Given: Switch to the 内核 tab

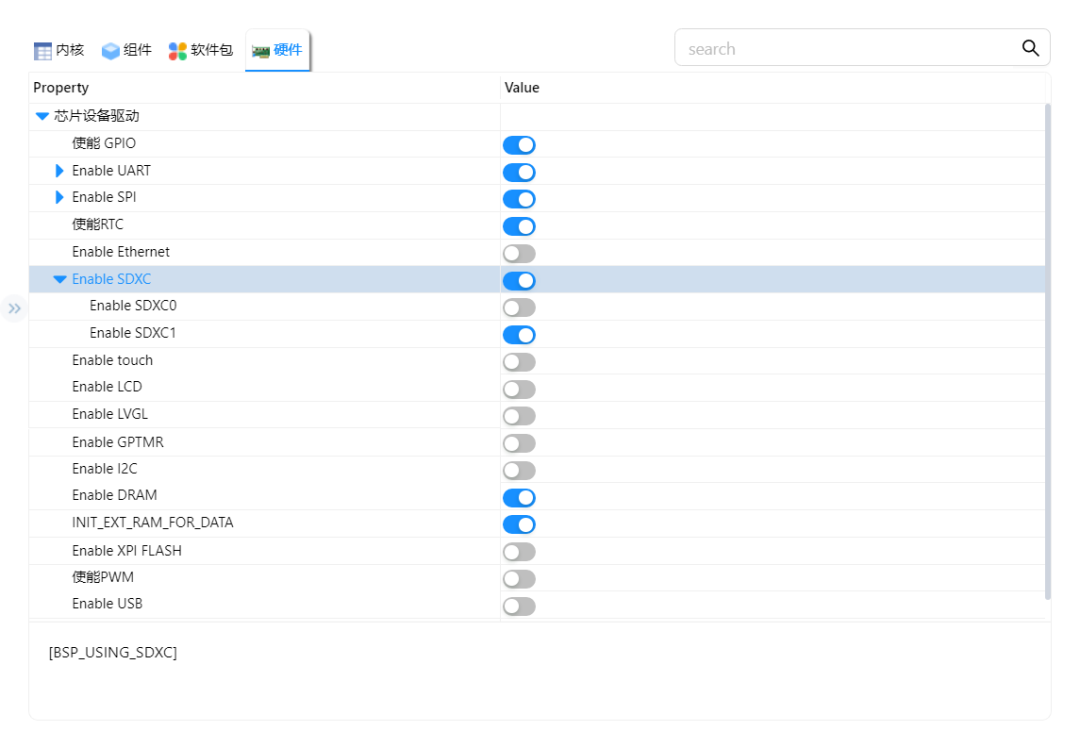Looking at the screenshot, I should click(x=59, y=50).
